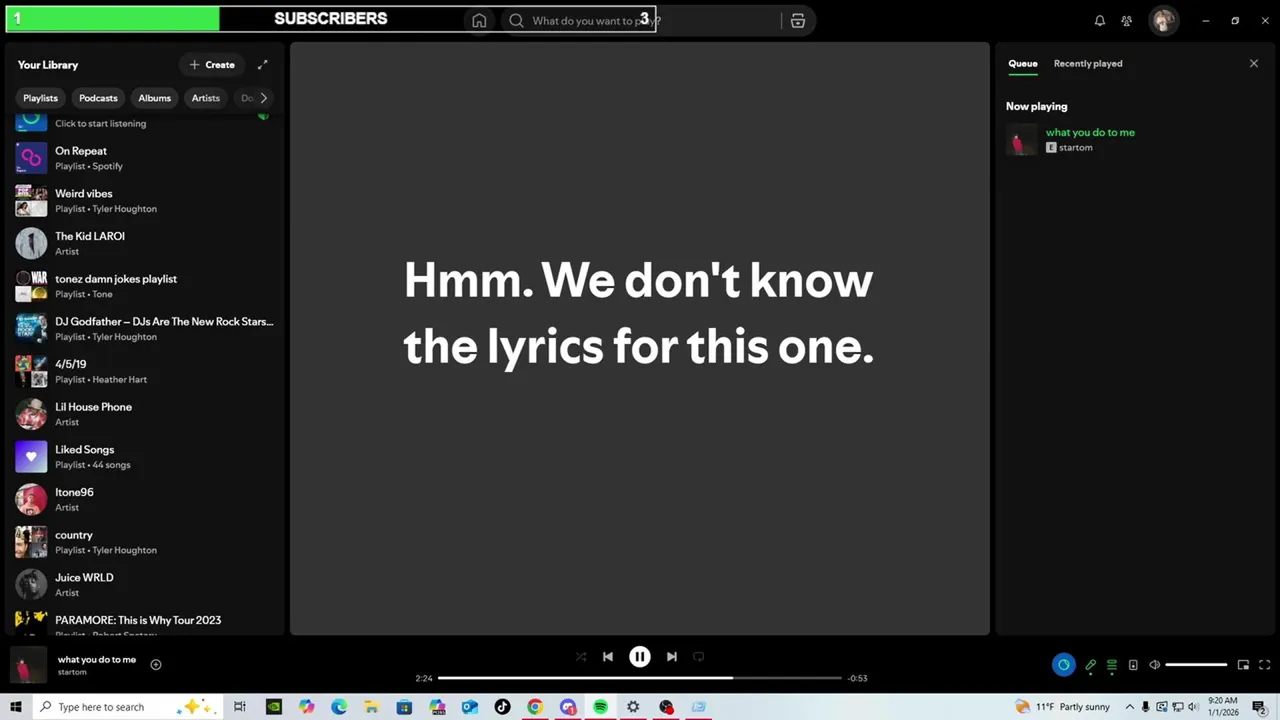Image resolution: width=1280 pixels, height=720 pixels.
Task: Select tonez damn jokes playlist
Action: click(x=145, y=286)
